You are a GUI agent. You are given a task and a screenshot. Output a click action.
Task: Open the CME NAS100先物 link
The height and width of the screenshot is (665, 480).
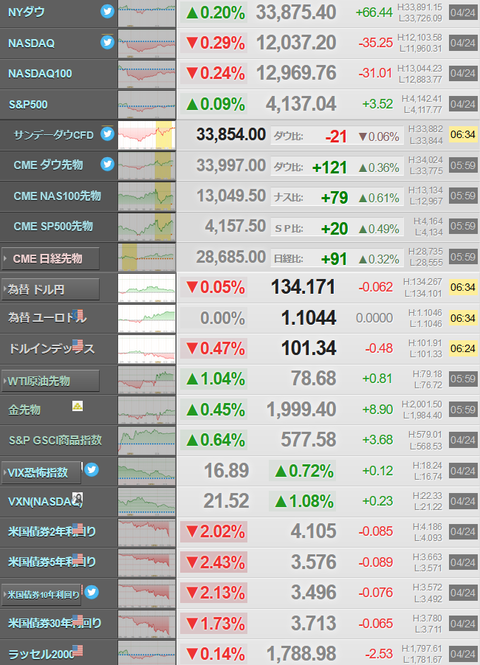point(57,196)
